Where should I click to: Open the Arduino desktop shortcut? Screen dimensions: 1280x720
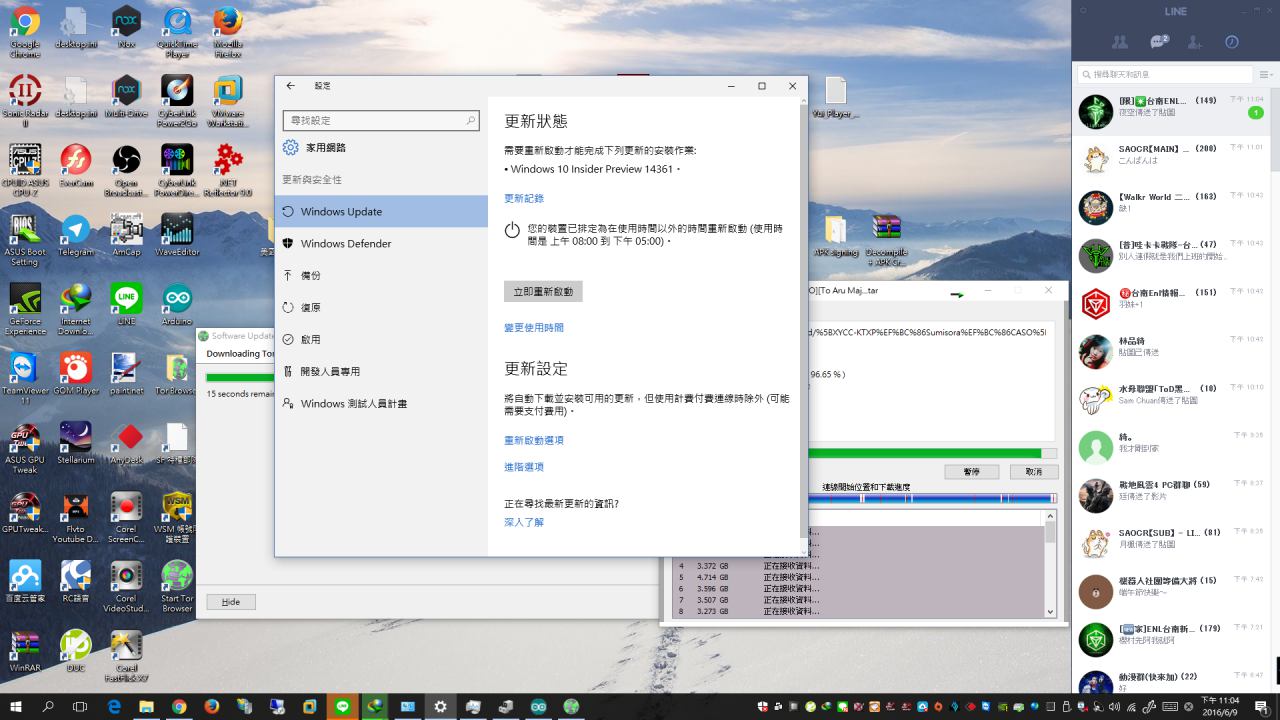[177, 301]
